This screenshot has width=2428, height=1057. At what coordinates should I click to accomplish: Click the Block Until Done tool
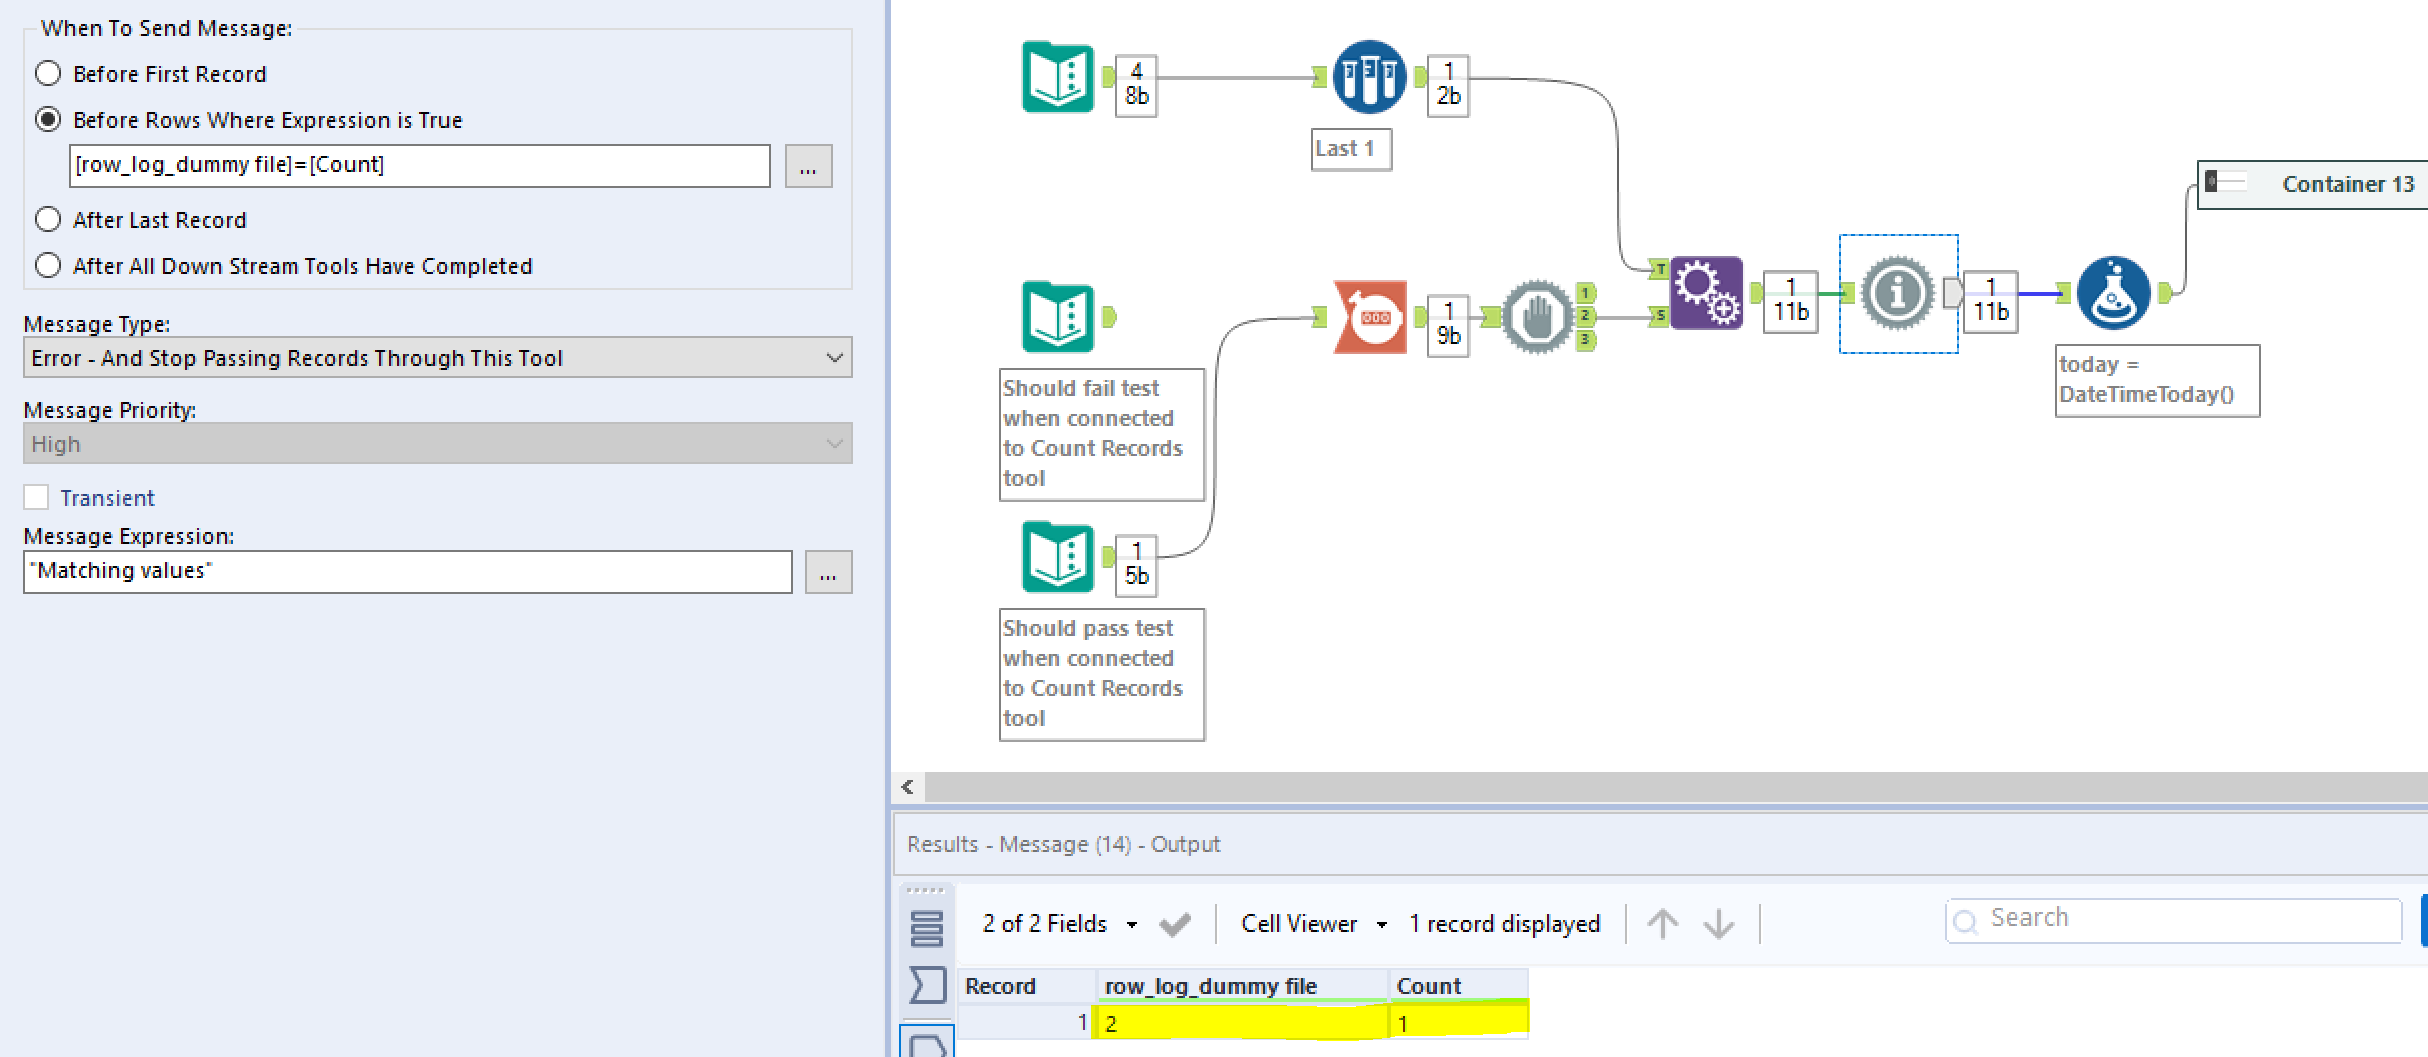click(1538, 316)
